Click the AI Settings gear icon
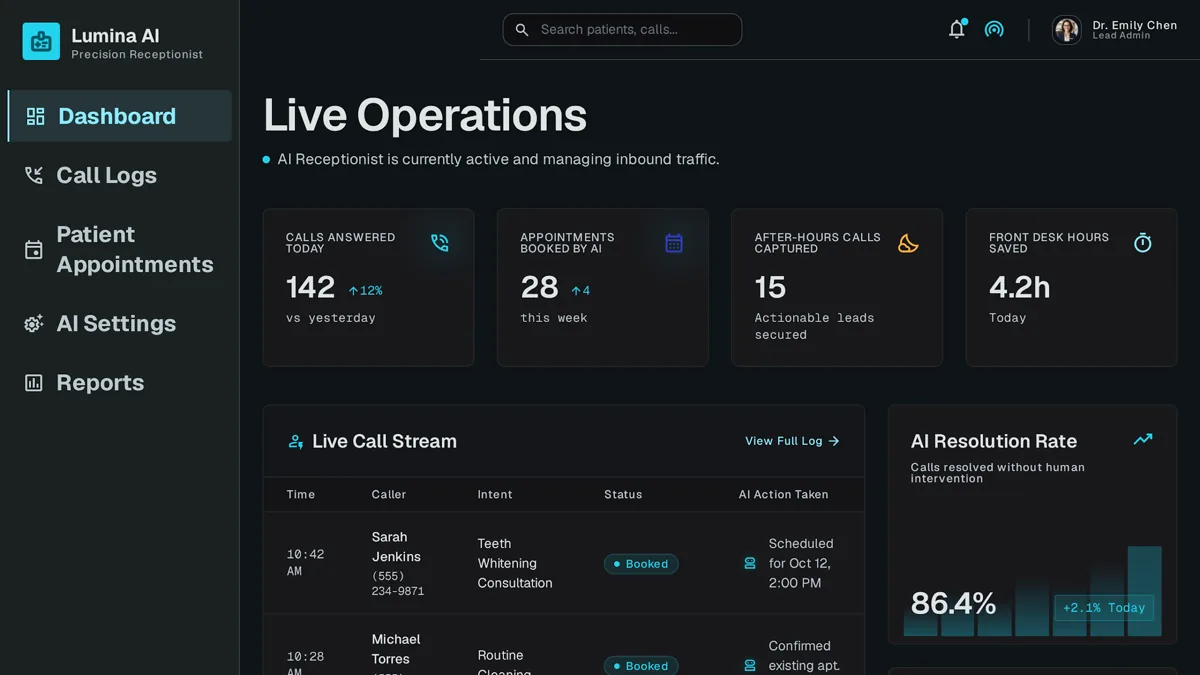 tap(34, 324)
